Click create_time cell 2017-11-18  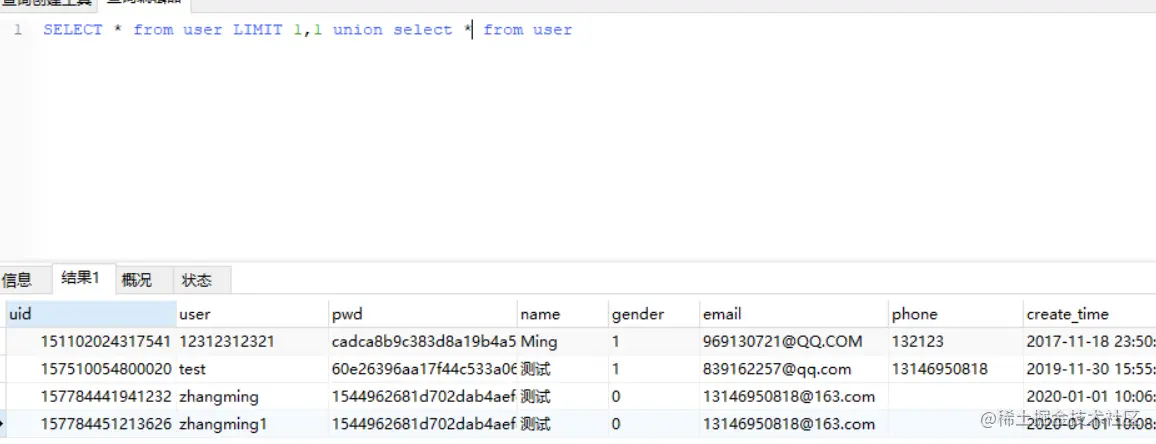[x=1089, y=341]
